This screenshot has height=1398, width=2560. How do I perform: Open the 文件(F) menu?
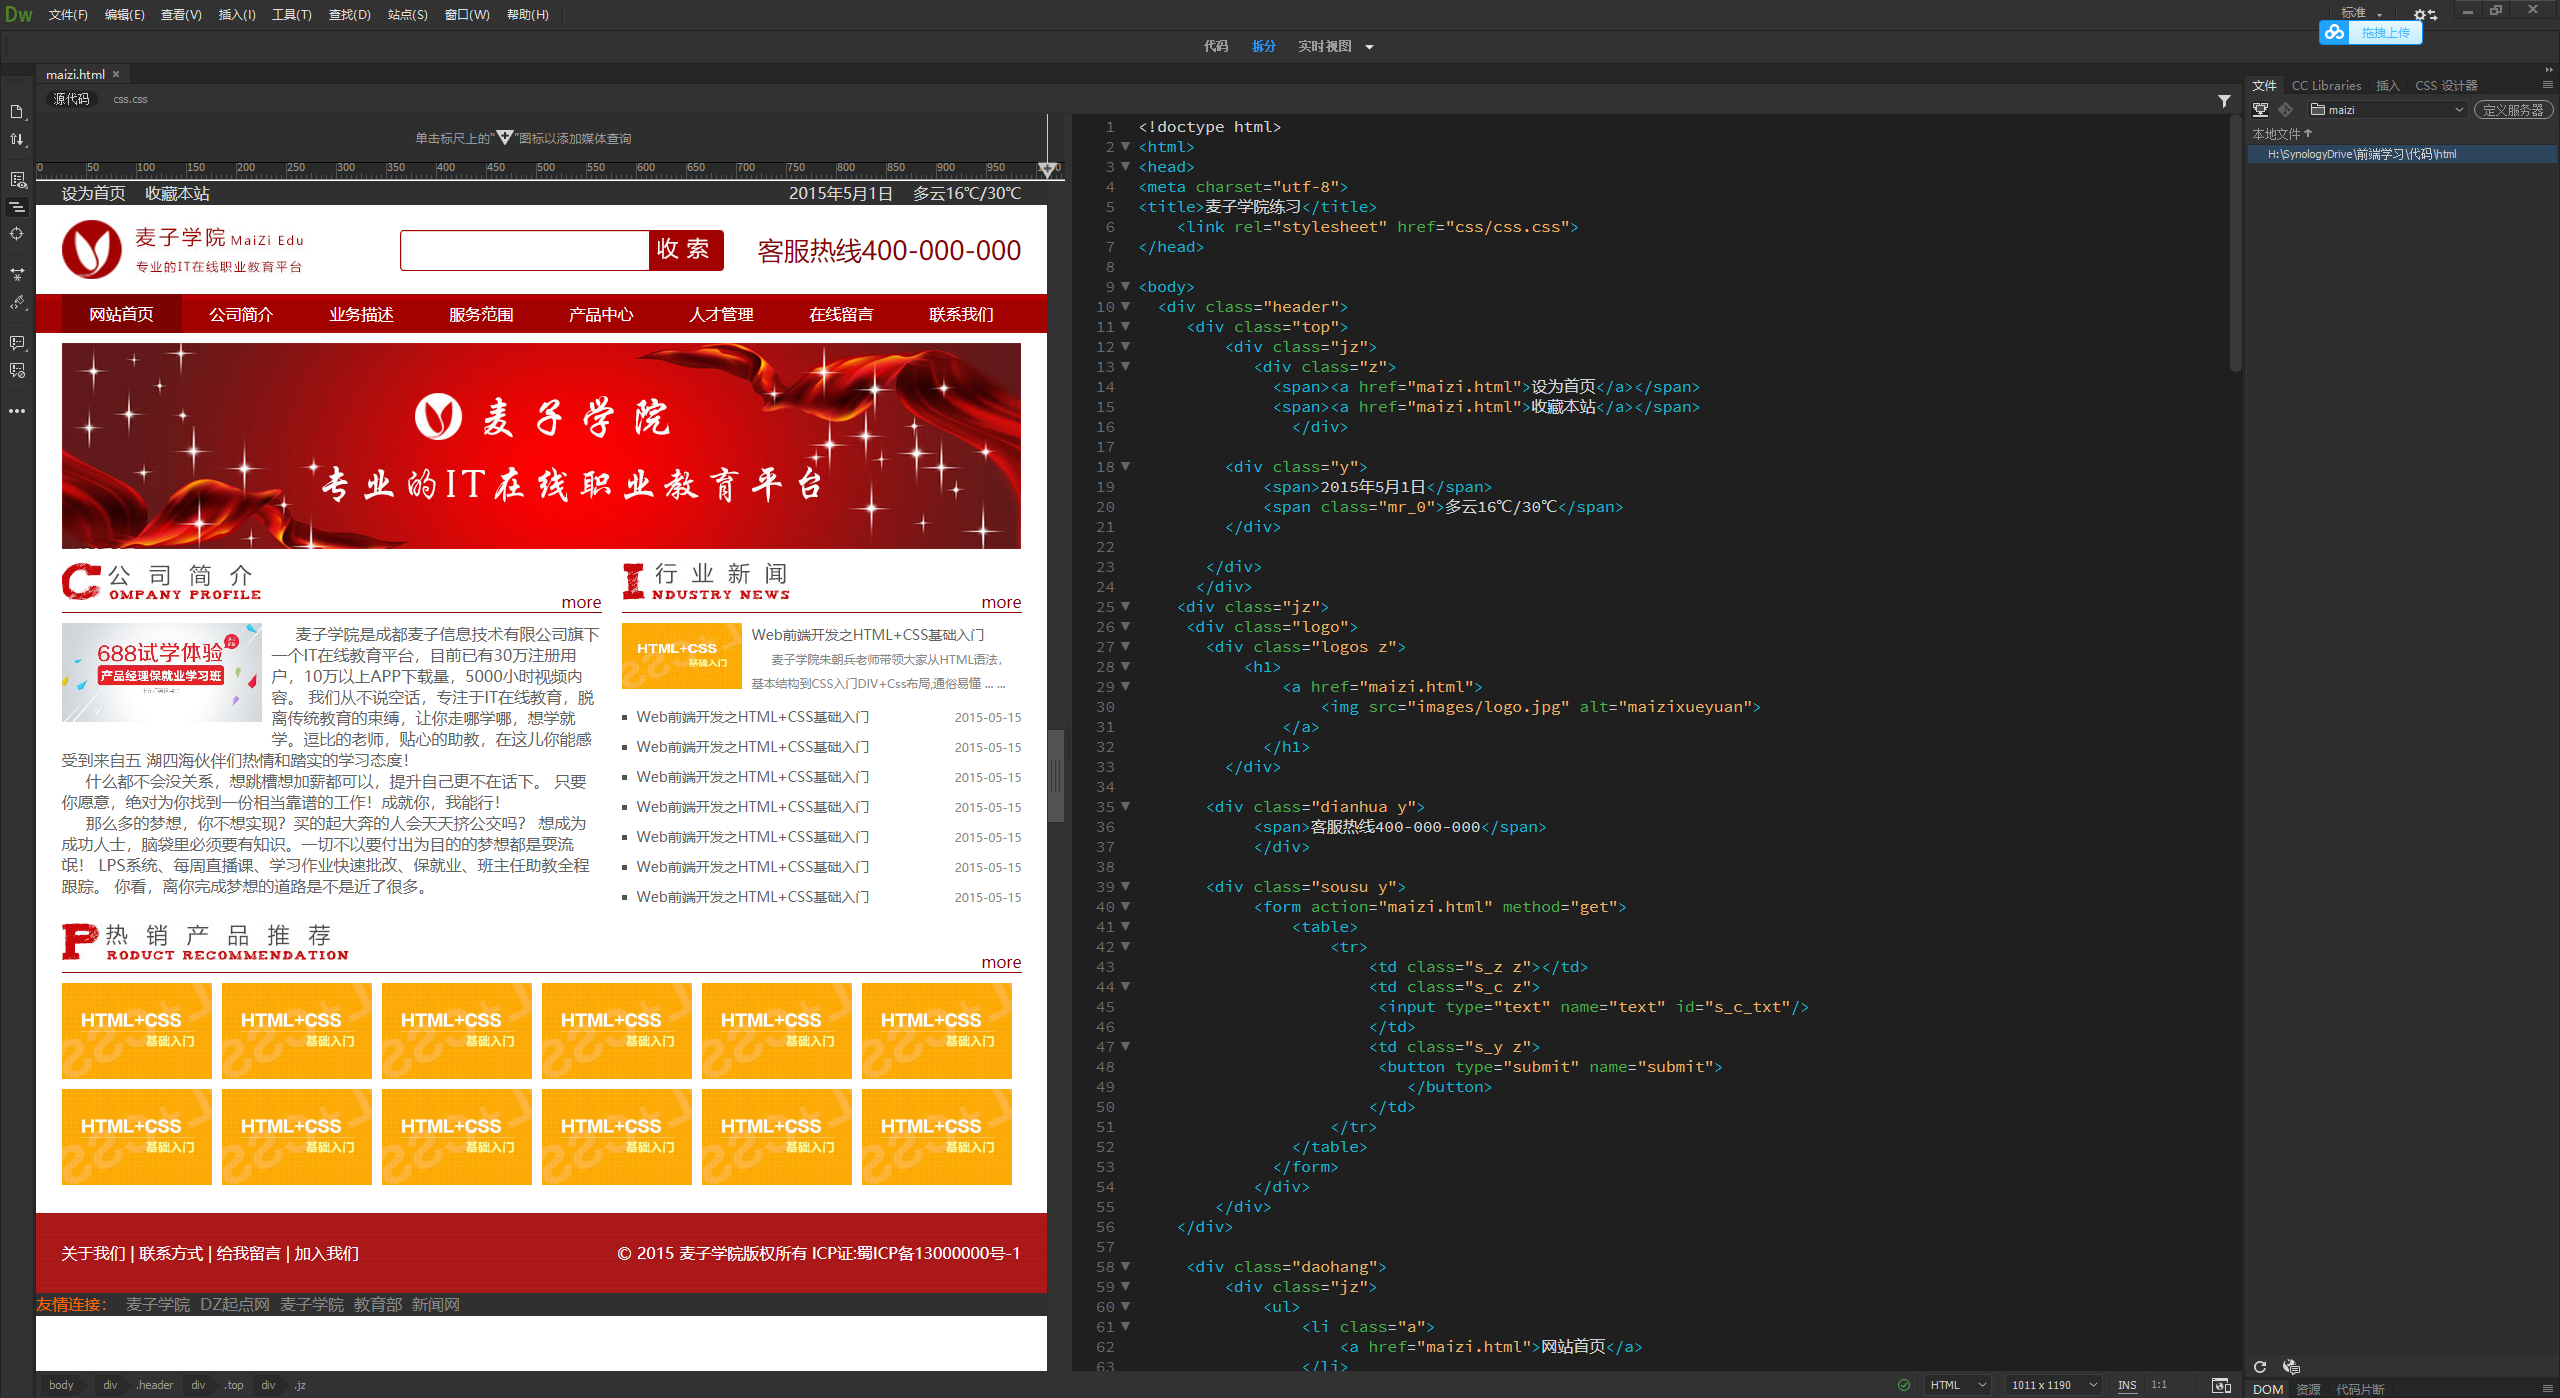click(68, 15)
